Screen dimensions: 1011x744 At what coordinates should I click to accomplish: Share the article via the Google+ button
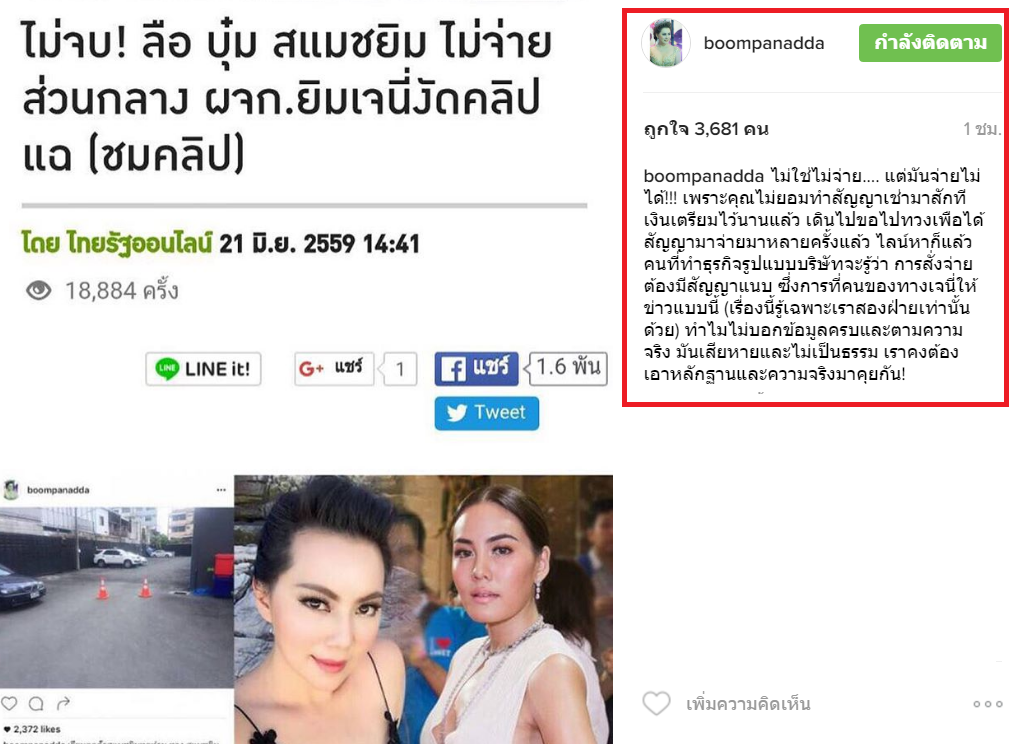(x=334, y=369)
